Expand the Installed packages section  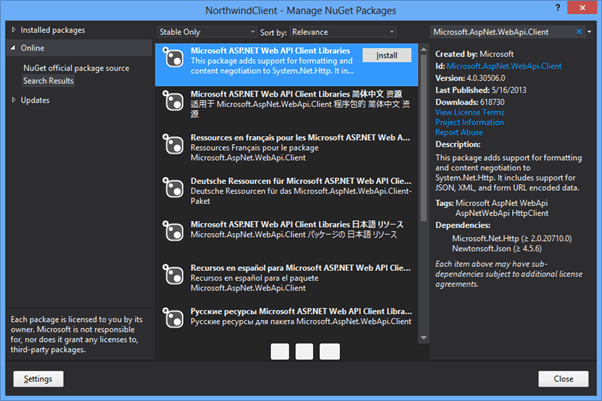tap(13, 31)
